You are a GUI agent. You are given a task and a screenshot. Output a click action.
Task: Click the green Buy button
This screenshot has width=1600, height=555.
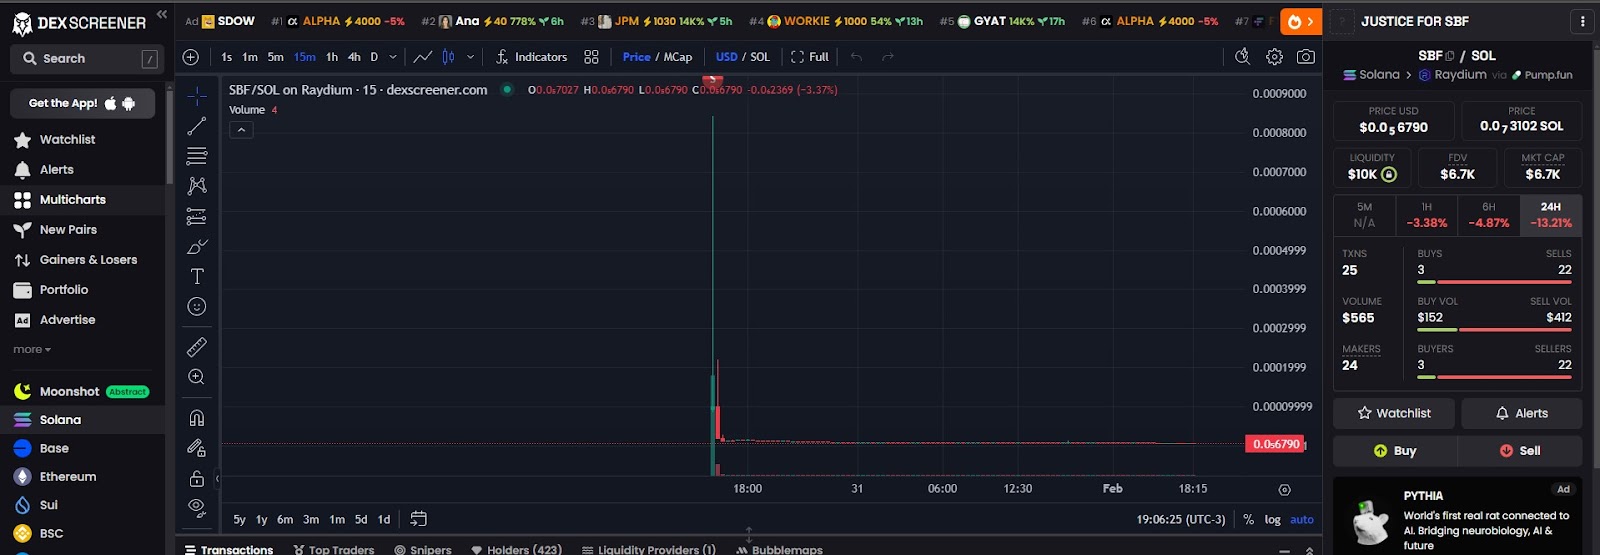point(1395,451)
